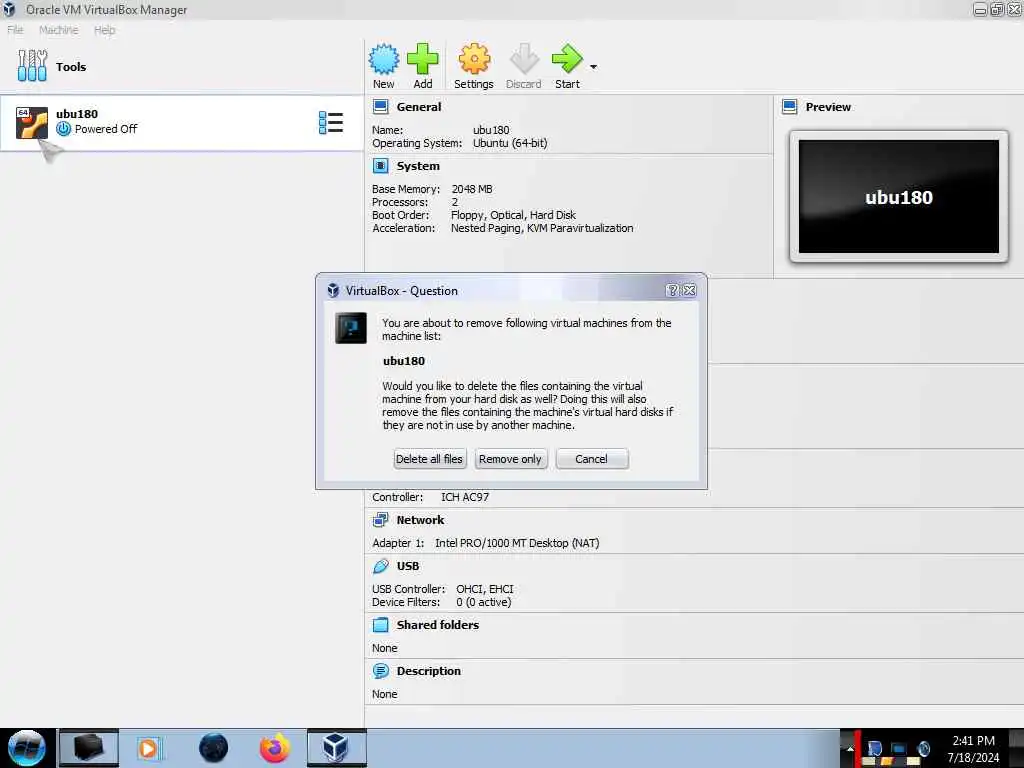Click the OHCI, EHCI USB controller value
Image resolution: width=1024 pixels, height=768 pixels.
[x=485, y=589]
